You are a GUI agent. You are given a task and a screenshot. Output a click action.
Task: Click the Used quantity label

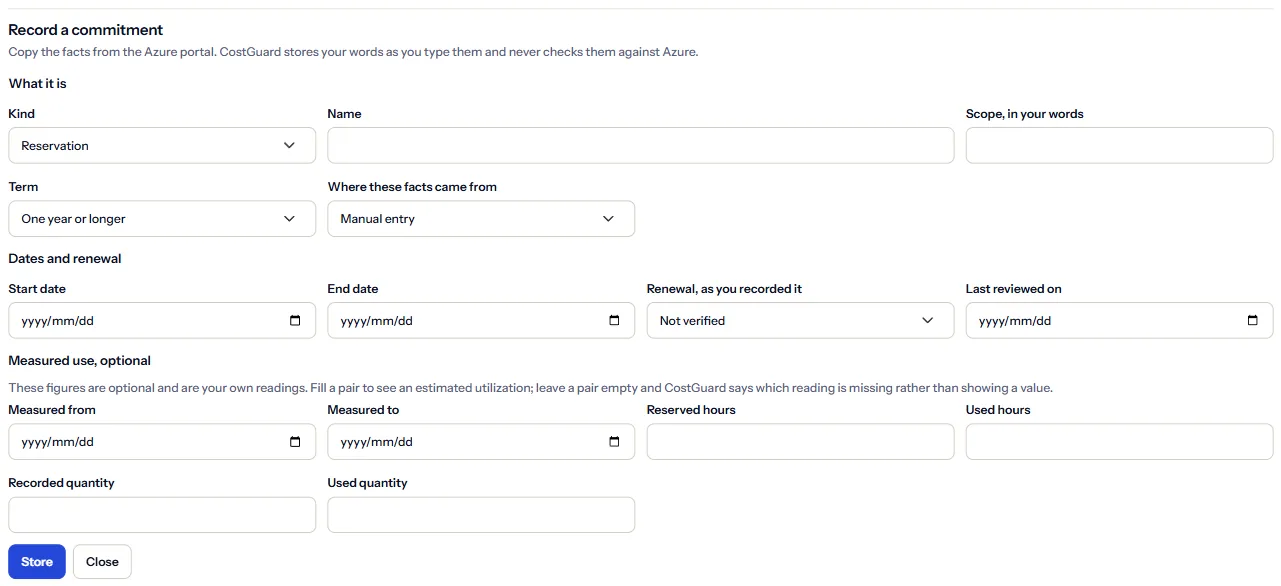point(367,483)
